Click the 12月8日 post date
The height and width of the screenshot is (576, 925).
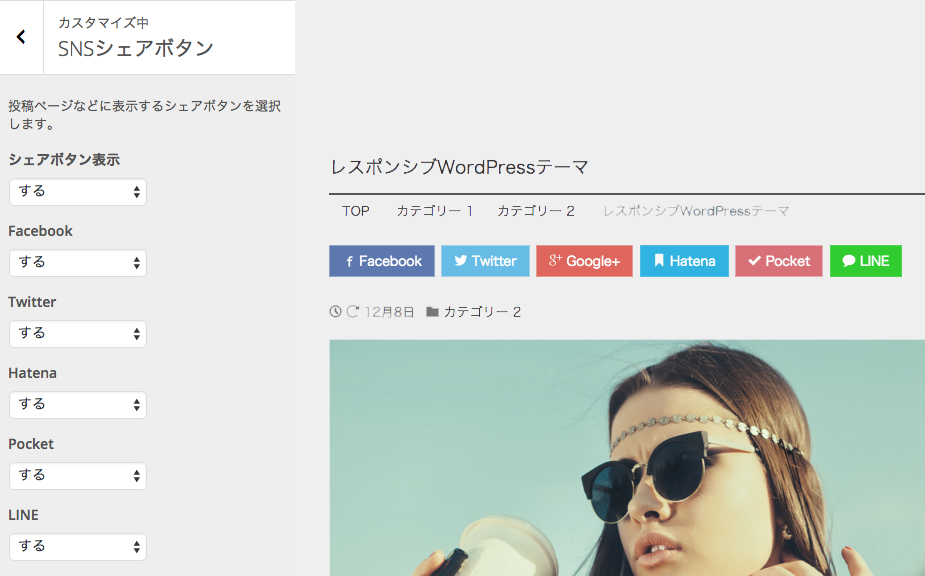[x=389, y=312]
